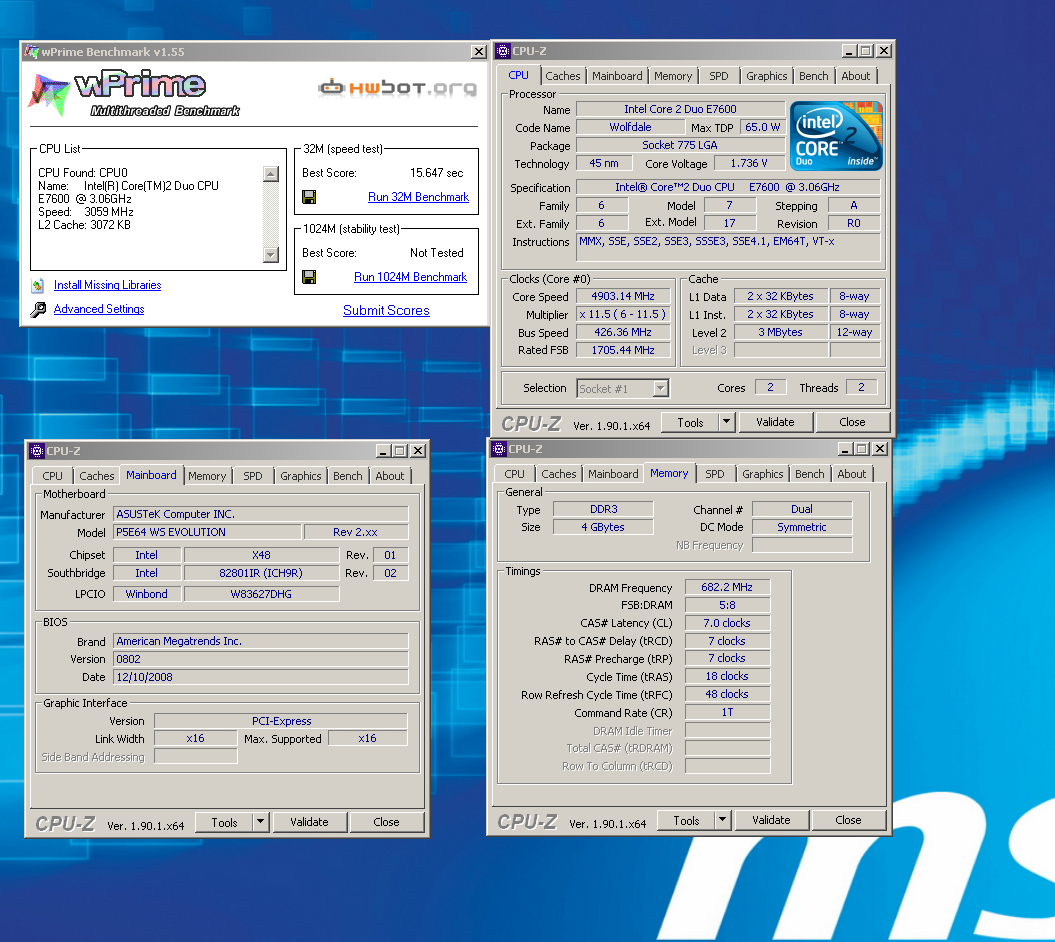The width and height of the screenshot is (1055, 942).
Task: Click the Install Missing Libraries icon
Action: click(x=38, y=285)
